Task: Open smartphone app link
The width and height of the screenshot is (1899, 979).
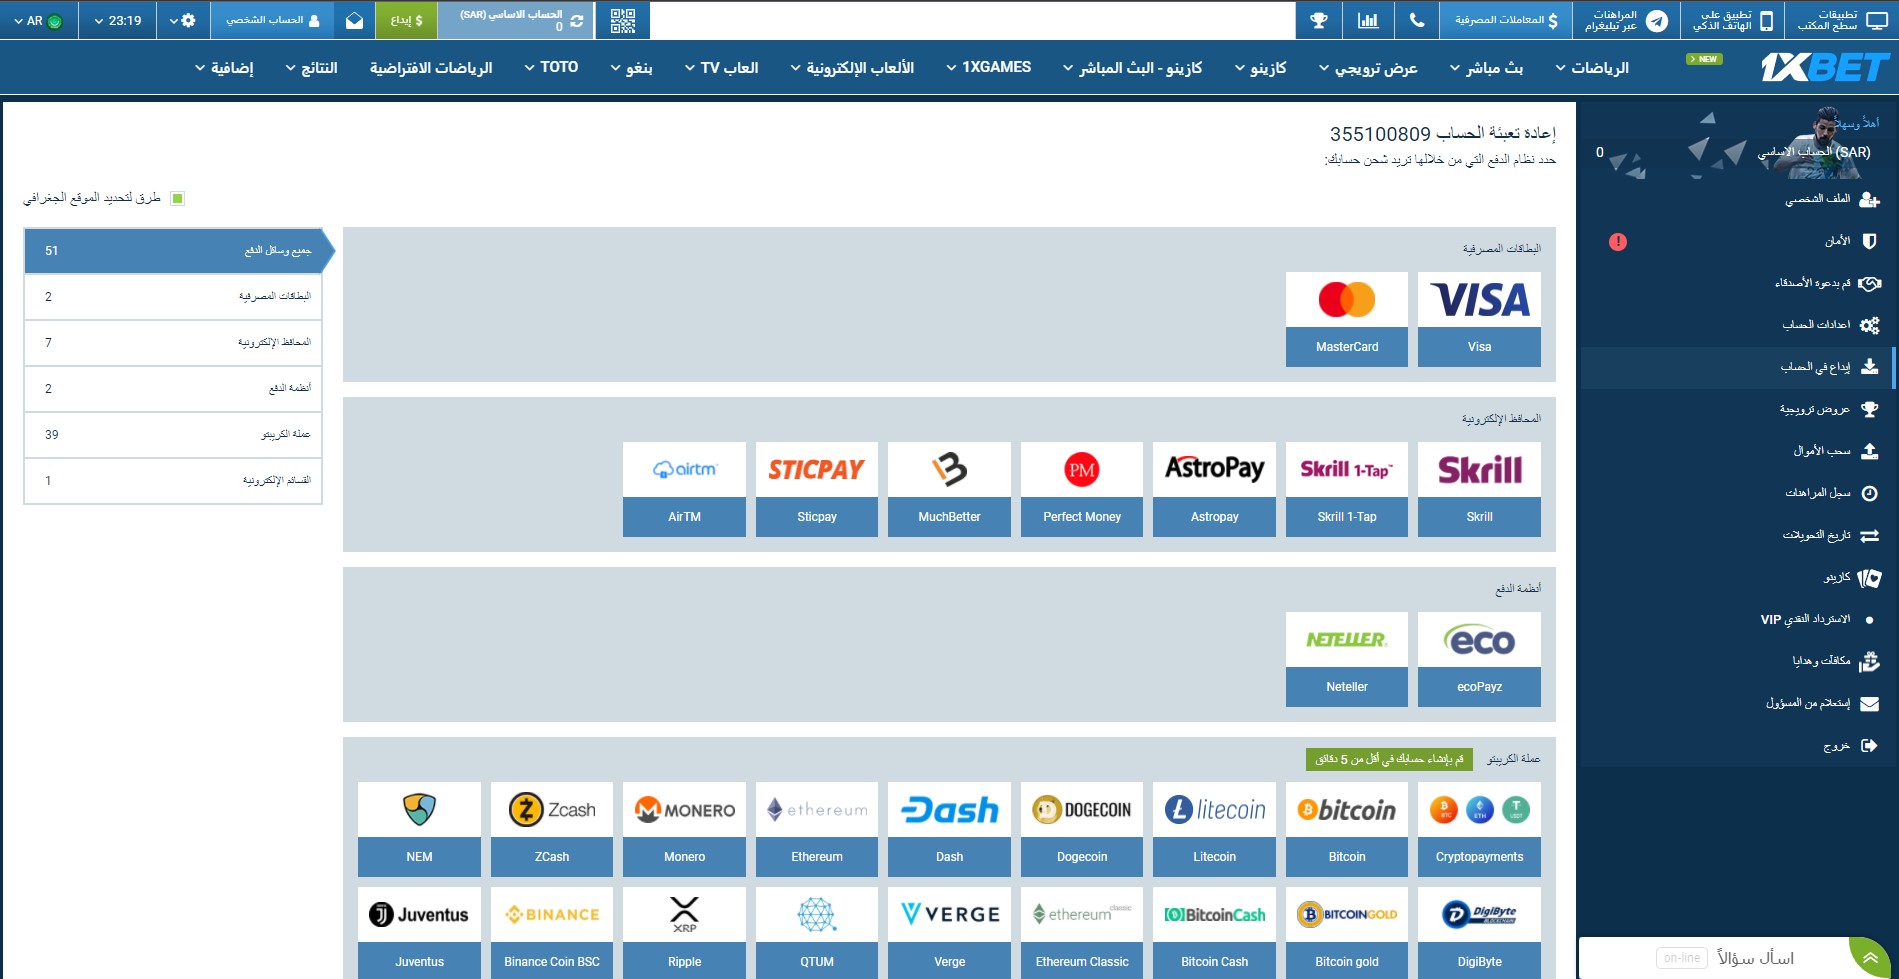Action: 1733,21
